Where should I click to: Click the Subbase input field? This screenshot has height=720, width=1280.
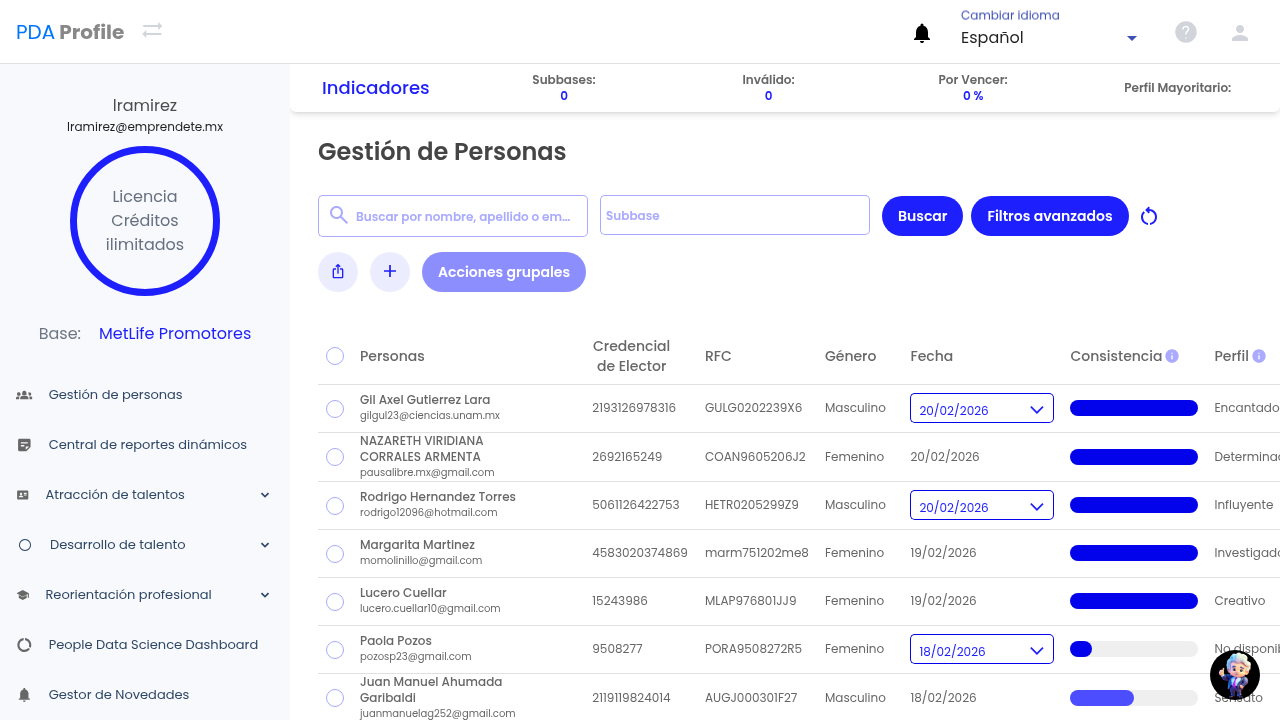tap(734, 215)
